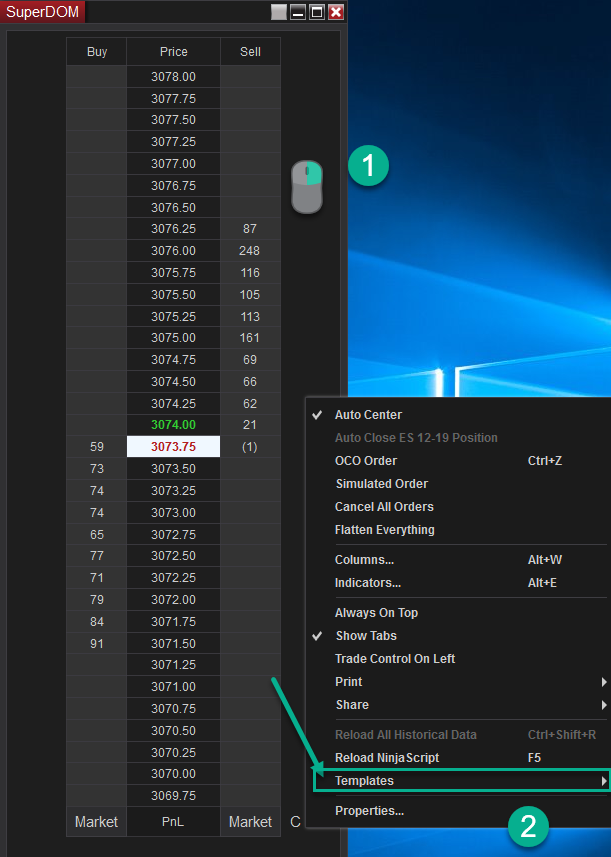Expand the Print submenu
This screenshot has height=857, width=611.
(x=458, y=682)
